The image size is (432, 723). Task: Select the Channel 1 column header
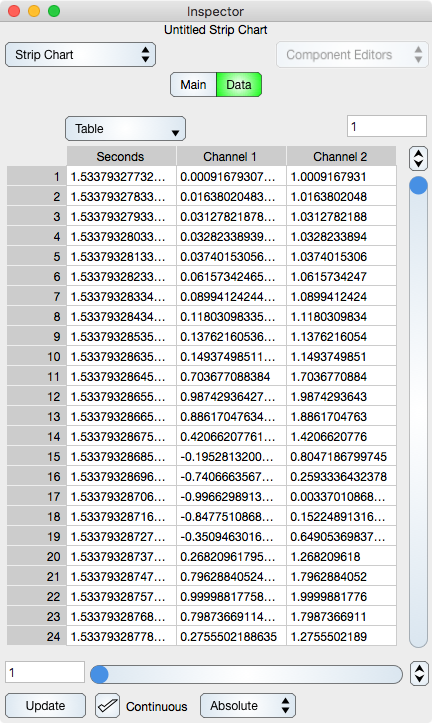pyautogui.click(x=231, y=156)
